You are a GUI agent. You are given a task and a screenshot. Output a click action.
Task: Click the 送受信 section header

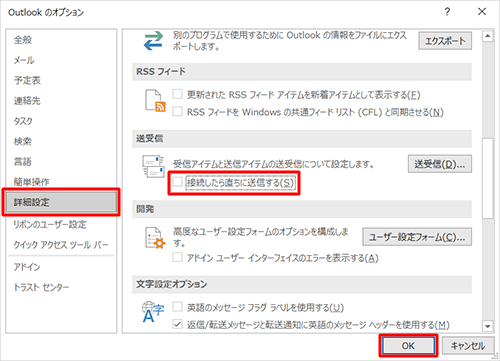302,138
